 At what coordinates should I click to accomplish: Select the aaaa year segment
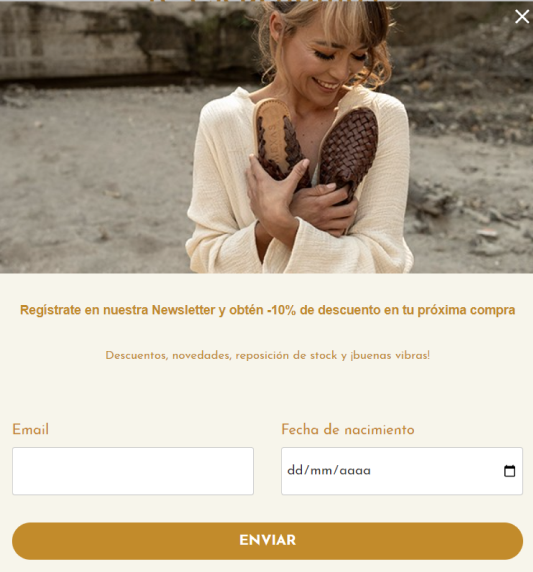tap(355, 471)
